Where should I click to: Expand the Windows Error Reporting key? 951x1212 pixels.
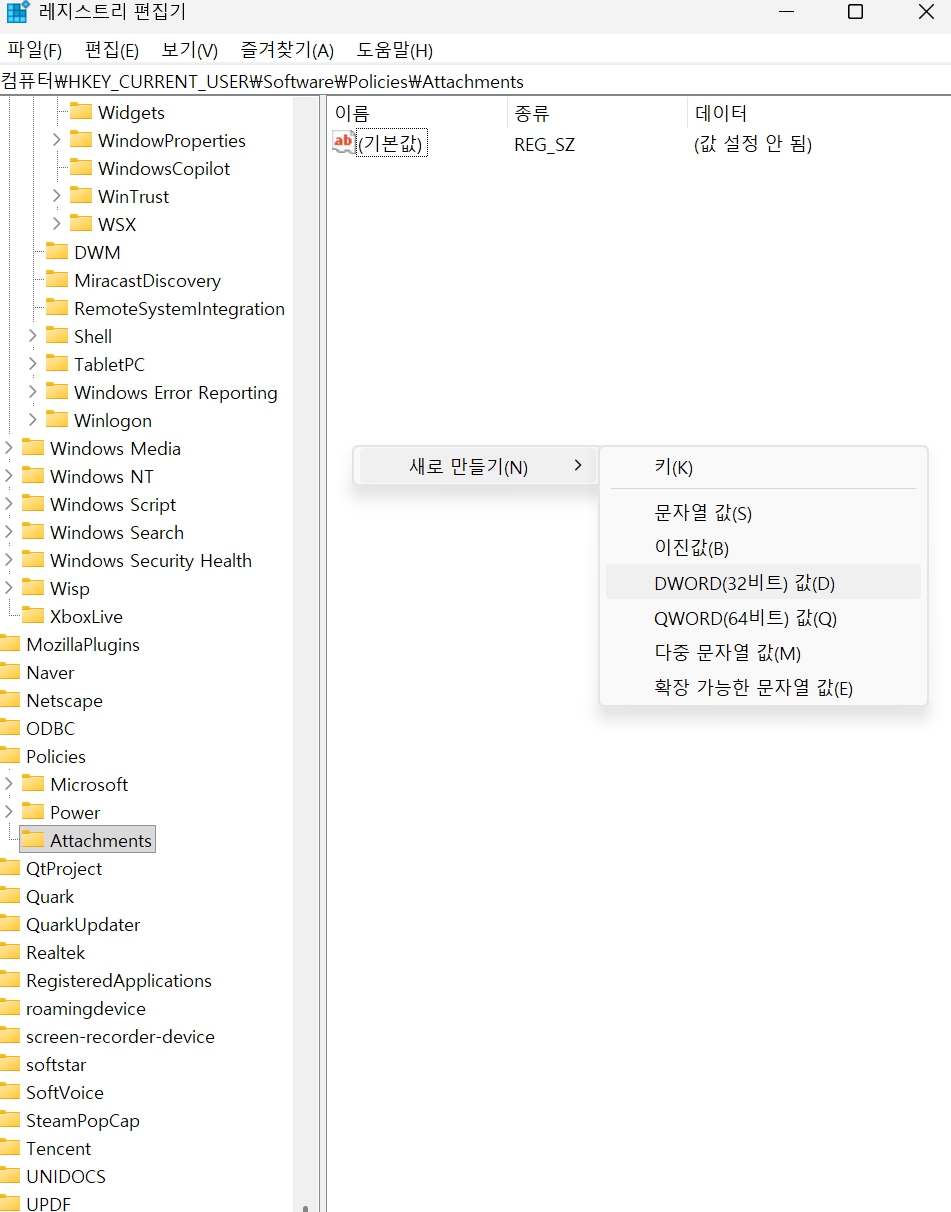pyautogui.click(x=32, y=392)
